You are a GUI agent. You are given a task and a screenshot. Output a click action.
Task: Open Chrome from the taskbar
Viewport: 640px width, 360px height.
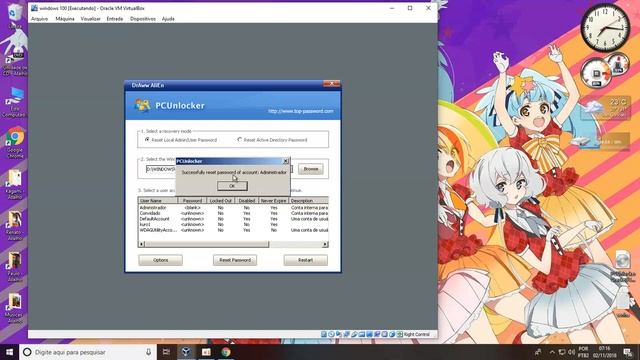[x=226, y=352]
